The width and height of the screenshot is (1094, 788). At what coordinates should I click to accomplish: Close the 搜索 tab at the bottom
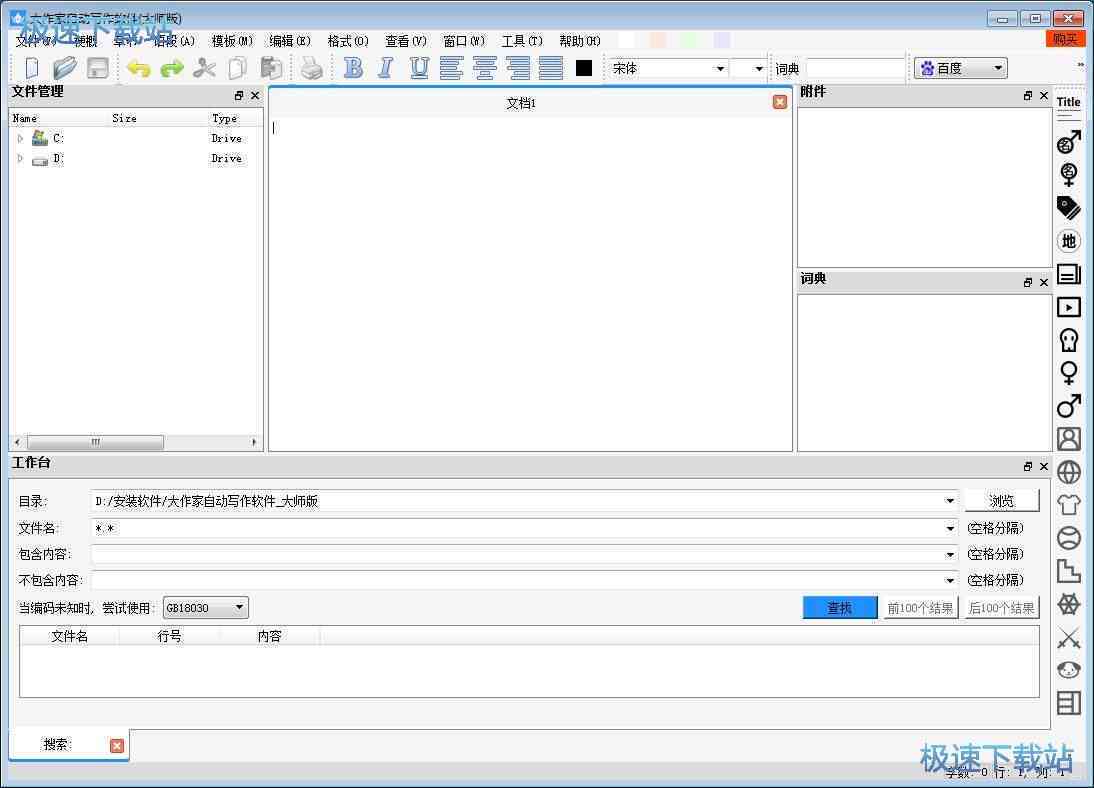click(117, 746)
